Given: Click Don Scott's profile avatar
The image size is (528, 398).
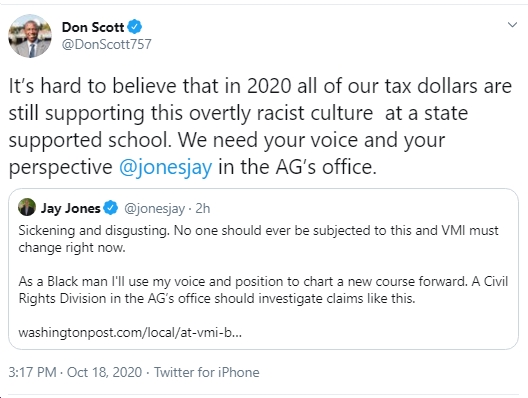Looking at the screenshot, I should point(30,36).
